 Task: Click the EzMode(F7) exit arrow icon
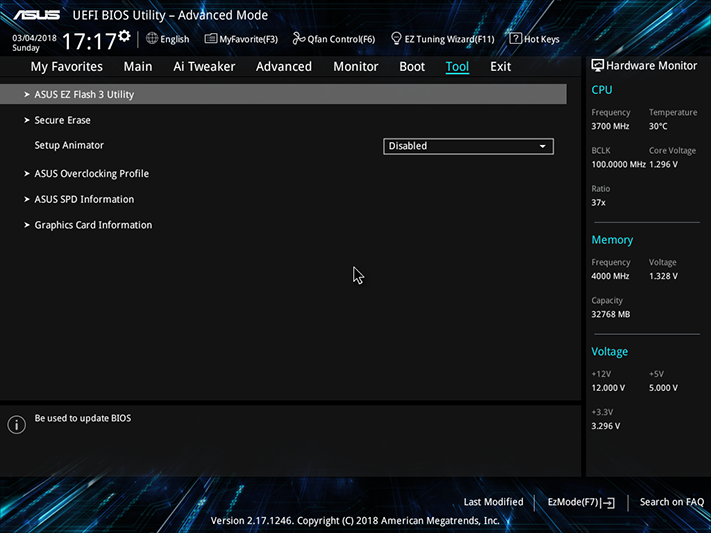click(609, 503)
